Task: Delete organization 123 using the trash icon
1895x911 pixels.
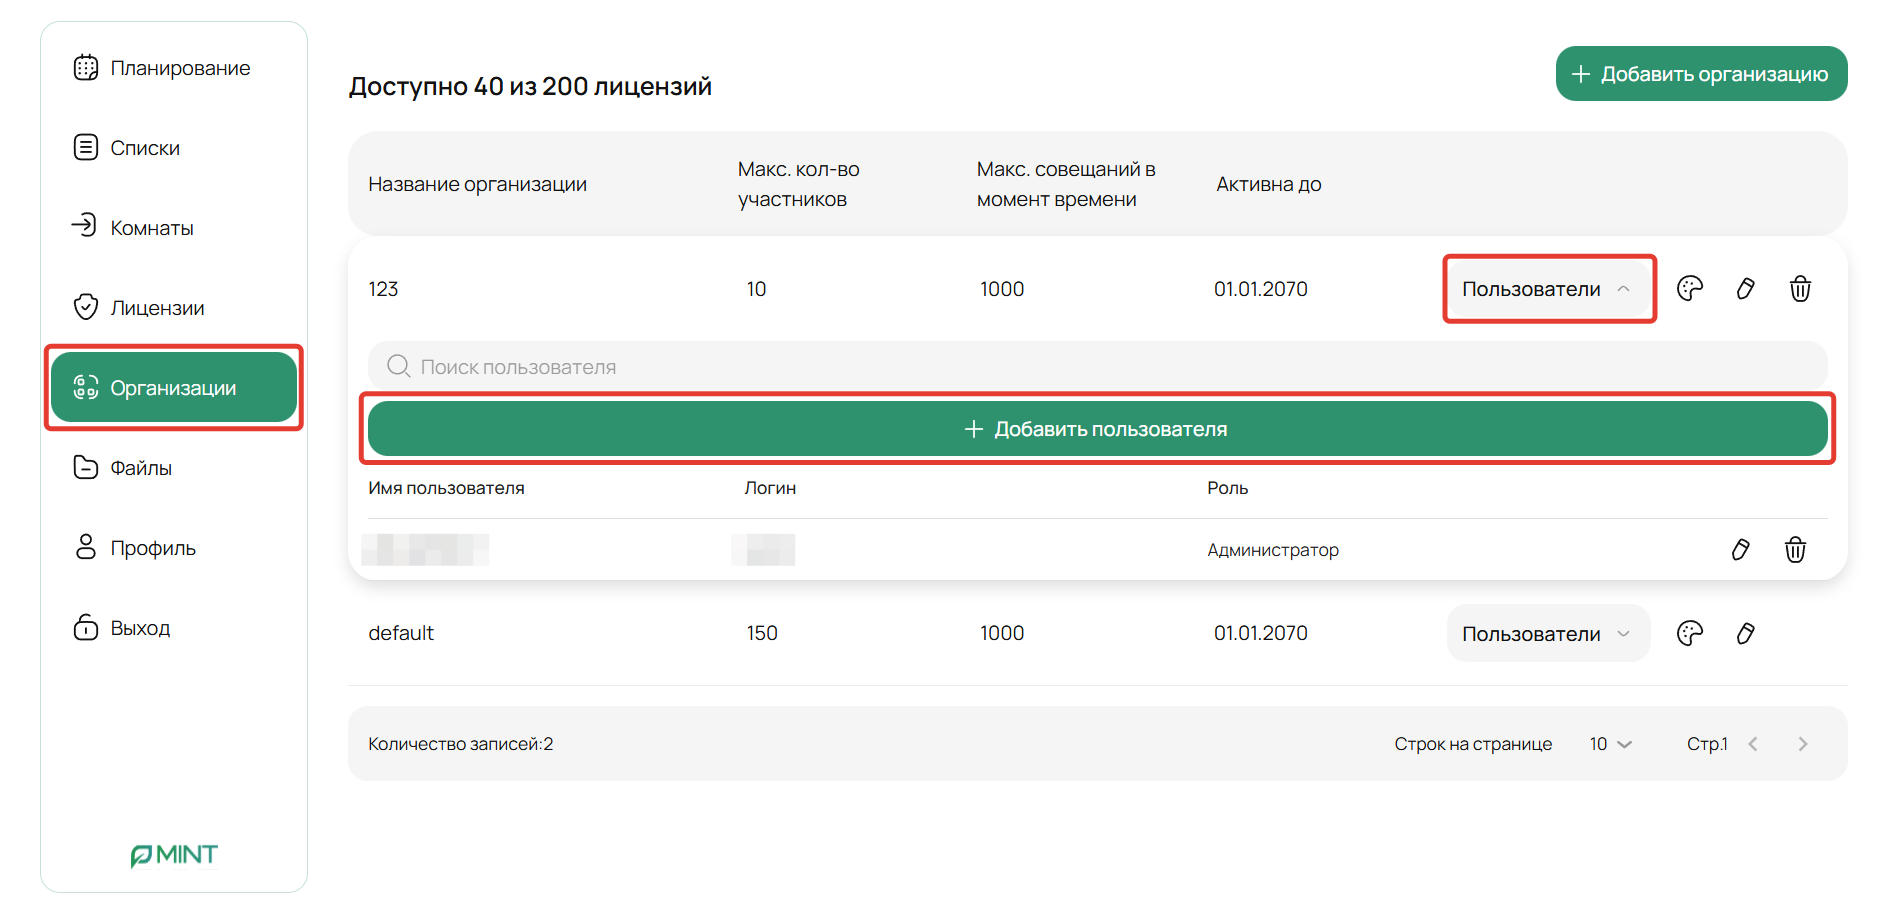Action: [1799, 289]
